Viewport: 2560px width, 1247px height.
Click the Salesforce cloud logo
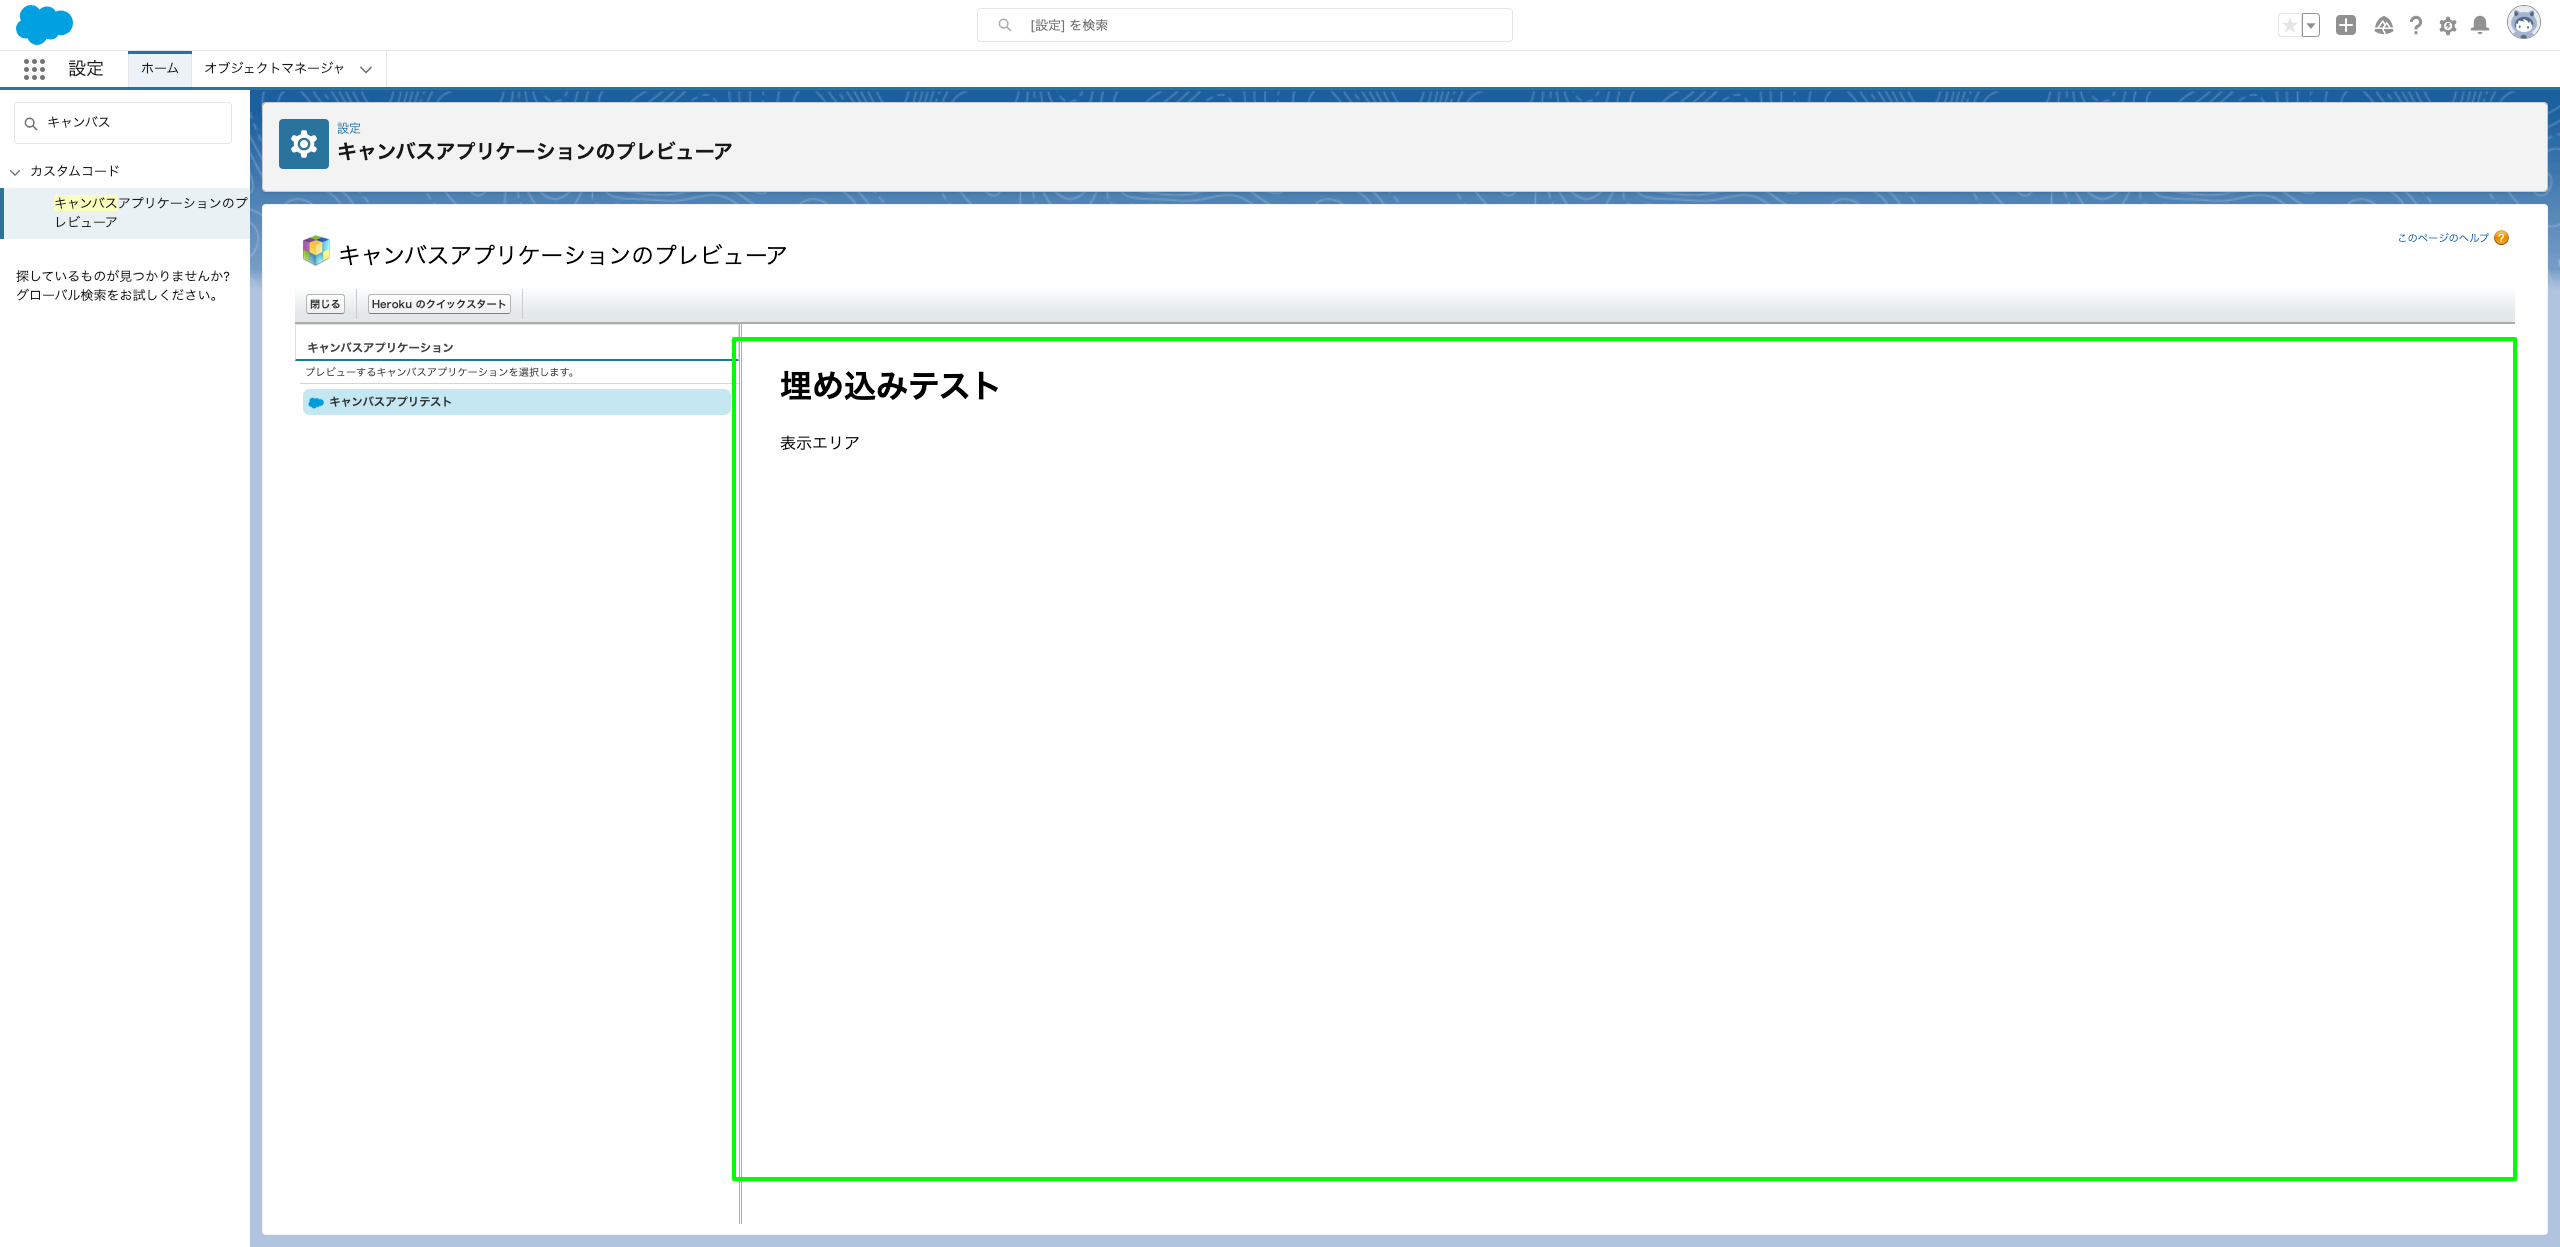[x=45, y=24]
